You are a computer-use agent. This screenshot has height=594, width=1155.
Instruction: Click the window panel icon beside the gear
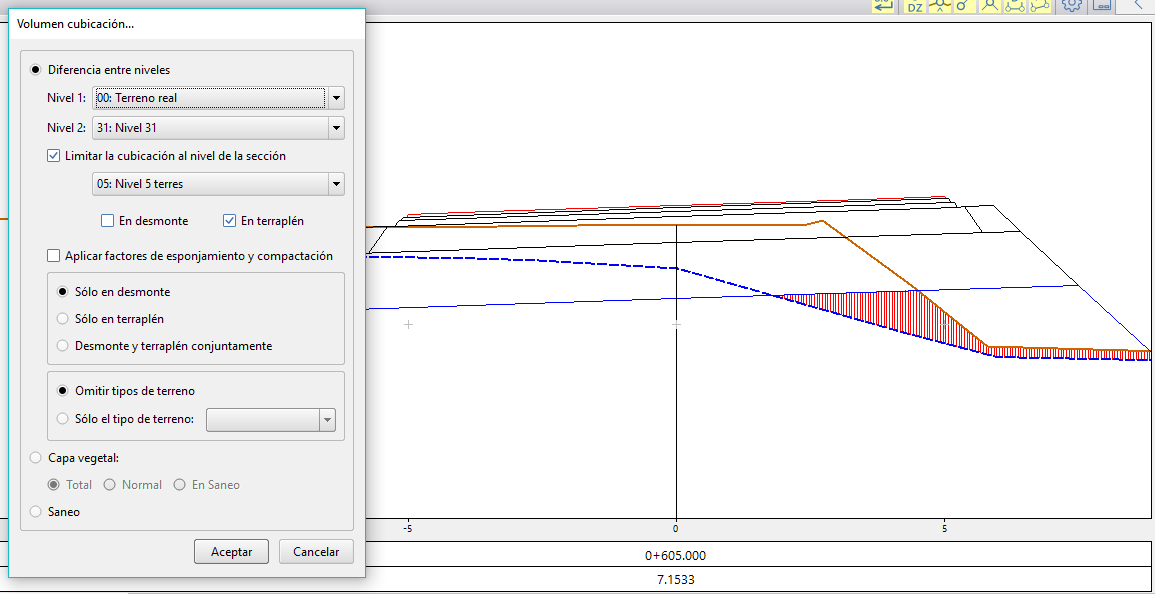pos(1102,5)
